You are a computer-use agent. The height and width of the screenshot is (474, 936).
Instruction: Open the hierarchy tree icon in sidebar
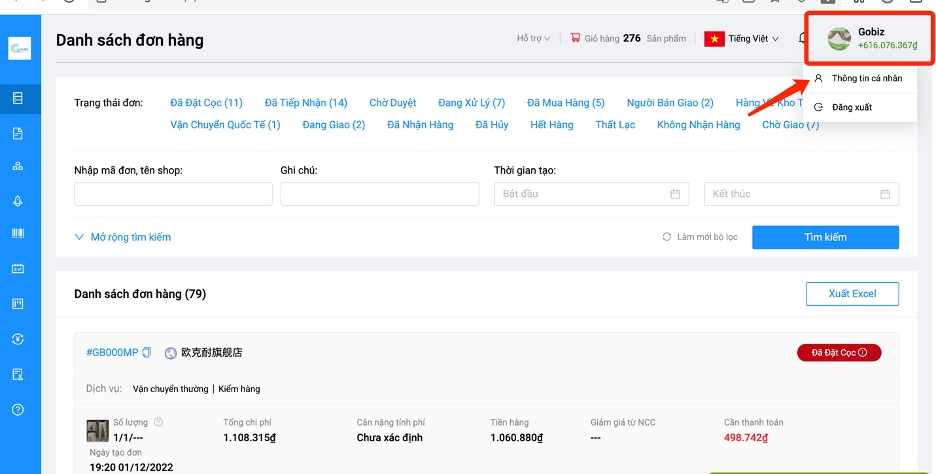(x=17, y=166)
